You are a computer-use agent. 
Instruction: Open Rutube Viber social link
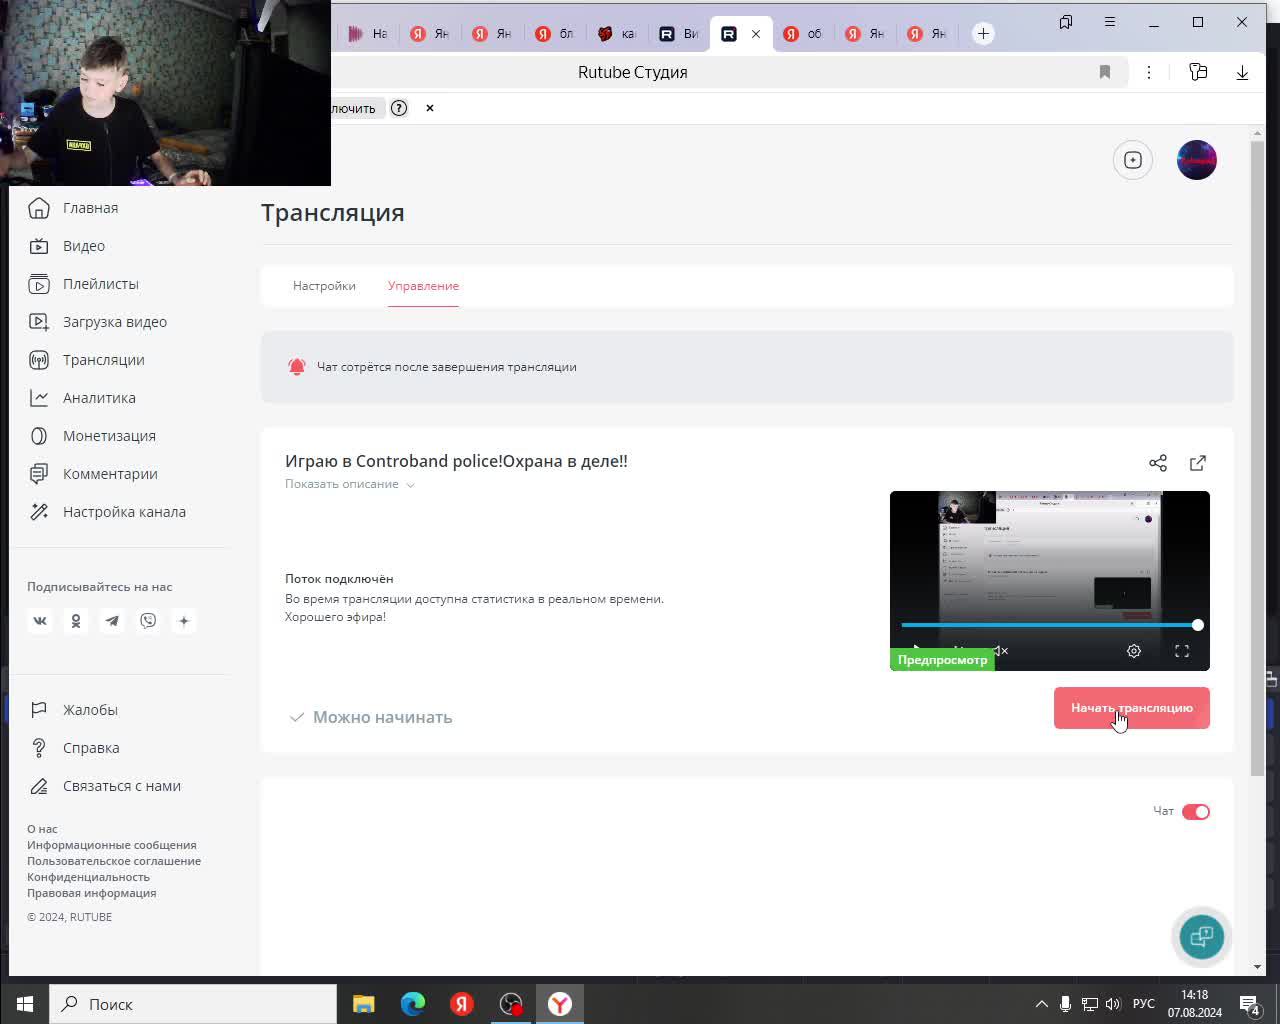pyautogui.click(x=148, y=621)
